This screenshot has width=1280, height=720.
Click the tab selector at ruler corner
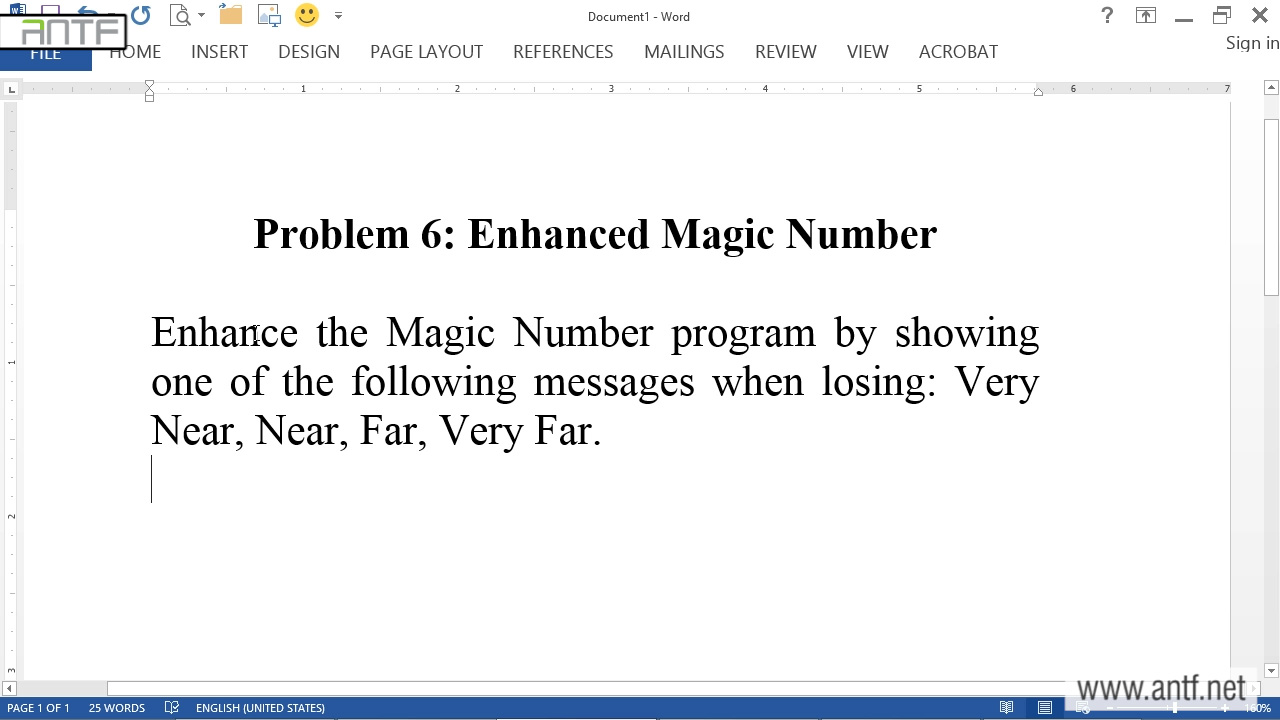point(11,90)
